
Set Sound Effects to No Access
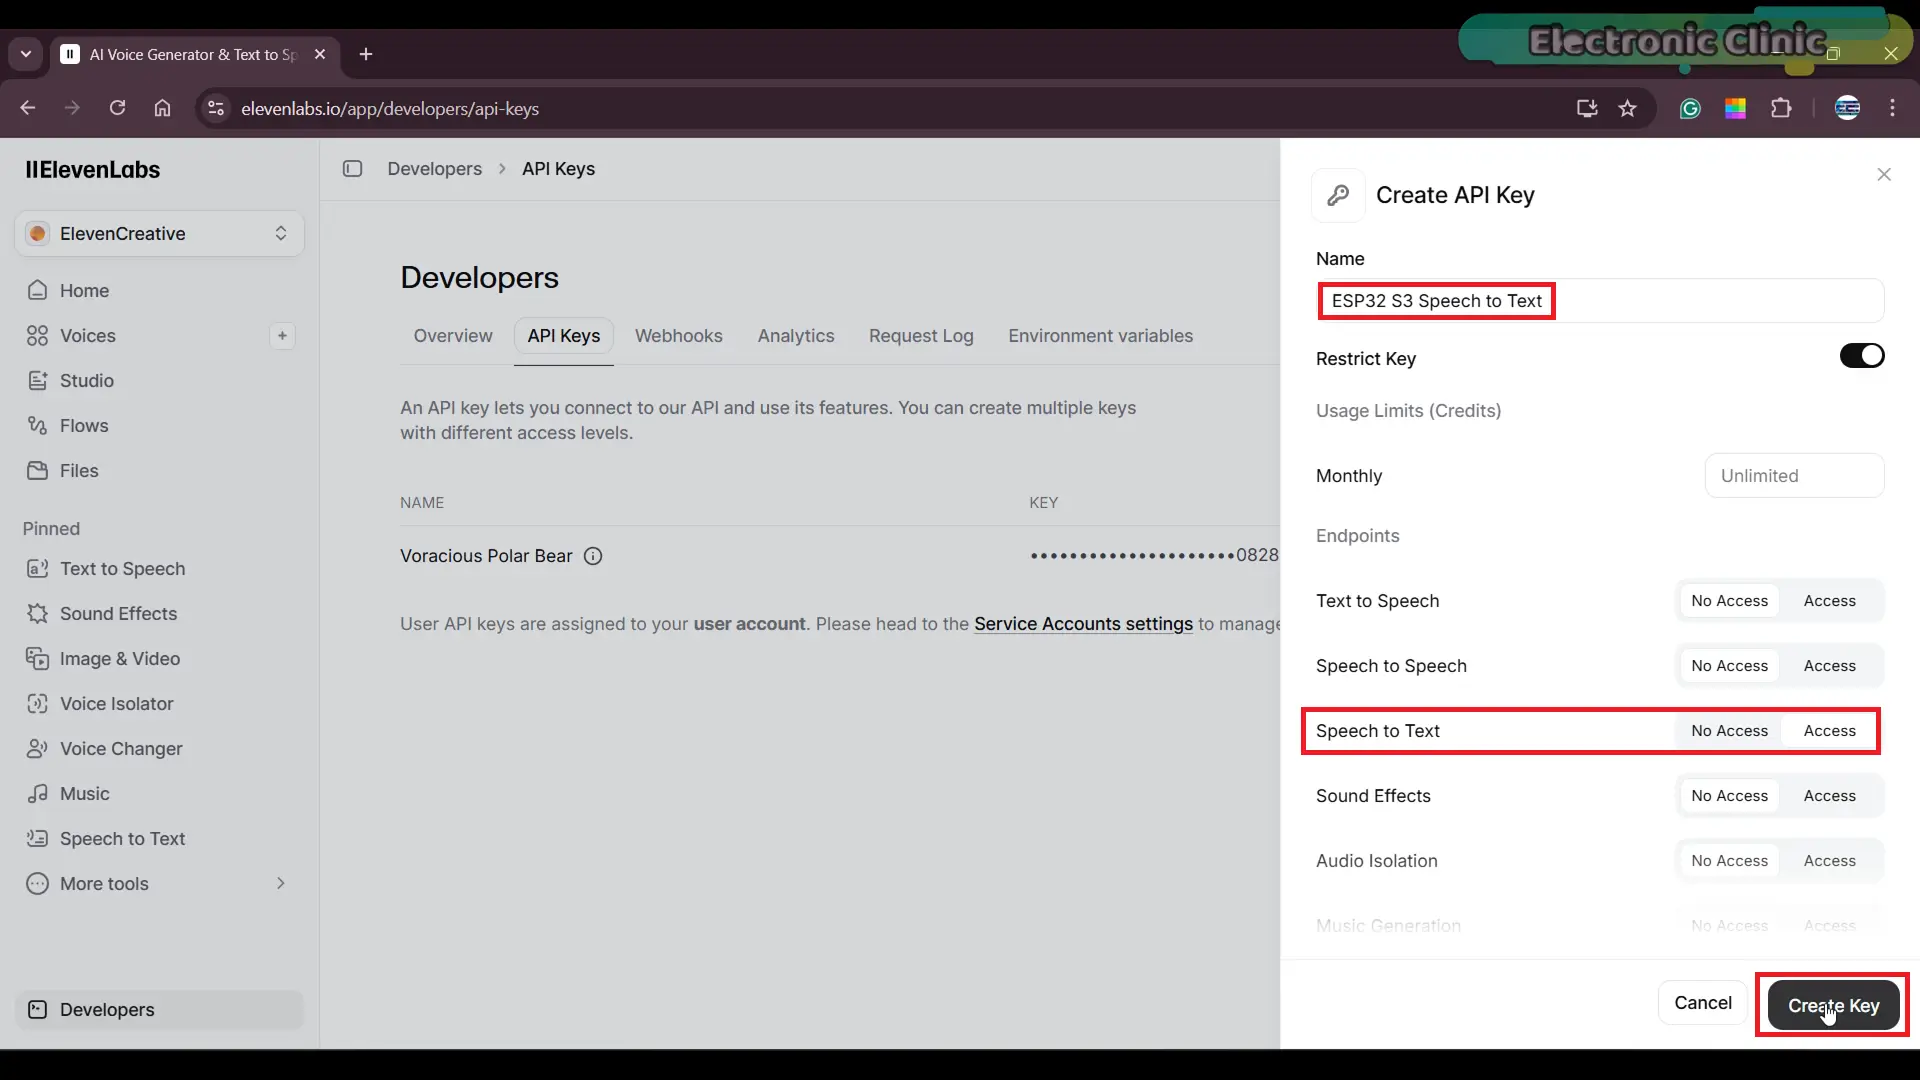click(1729, 796)
